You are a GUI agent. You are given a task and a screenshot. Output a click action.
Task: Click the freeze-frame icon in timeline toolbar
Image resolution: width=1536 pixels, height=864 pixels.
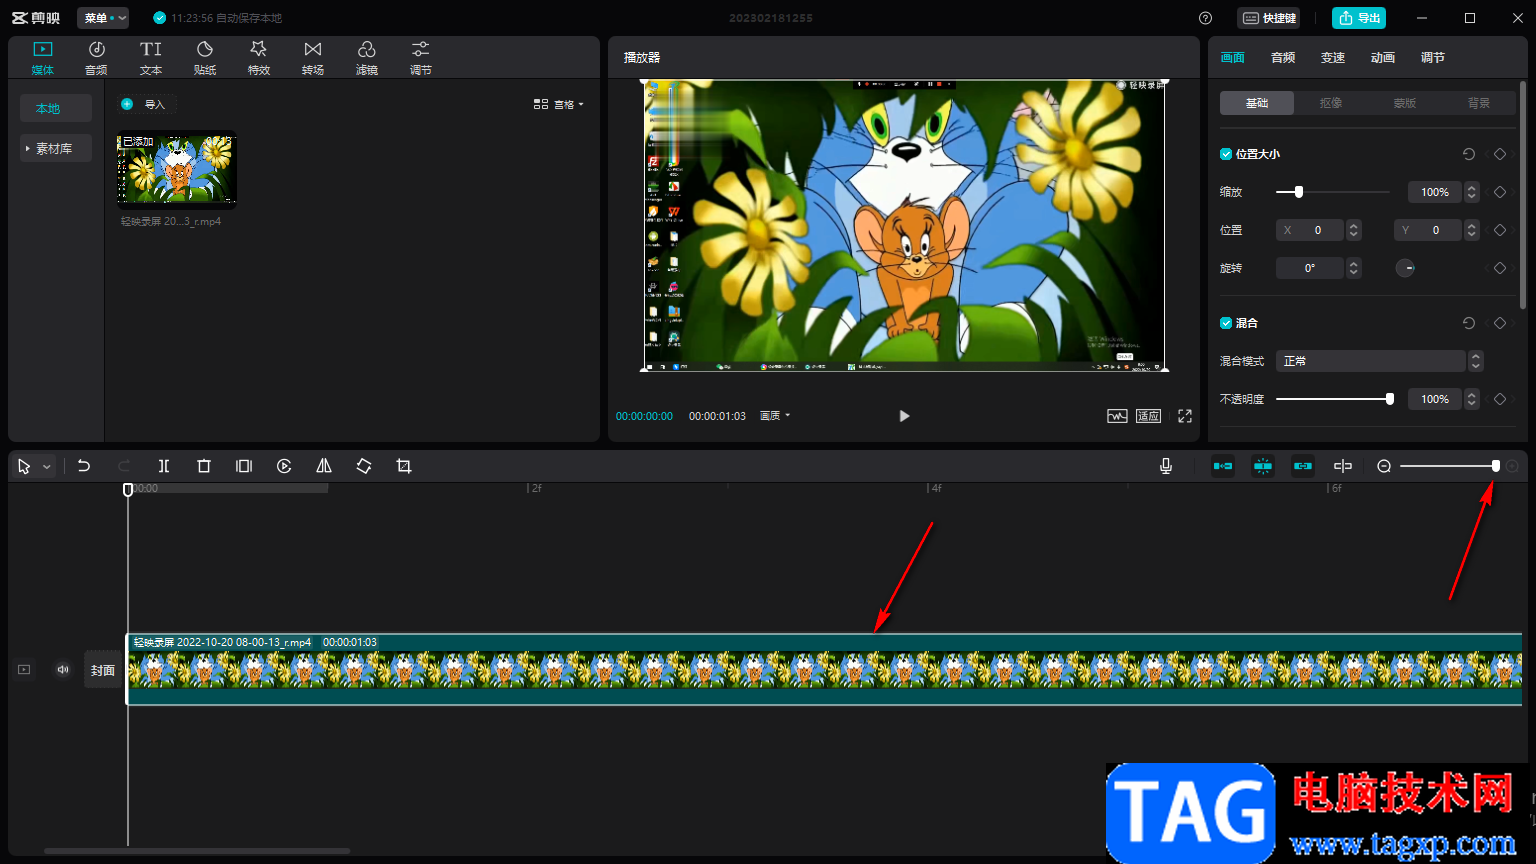click(x=244, y=466)
